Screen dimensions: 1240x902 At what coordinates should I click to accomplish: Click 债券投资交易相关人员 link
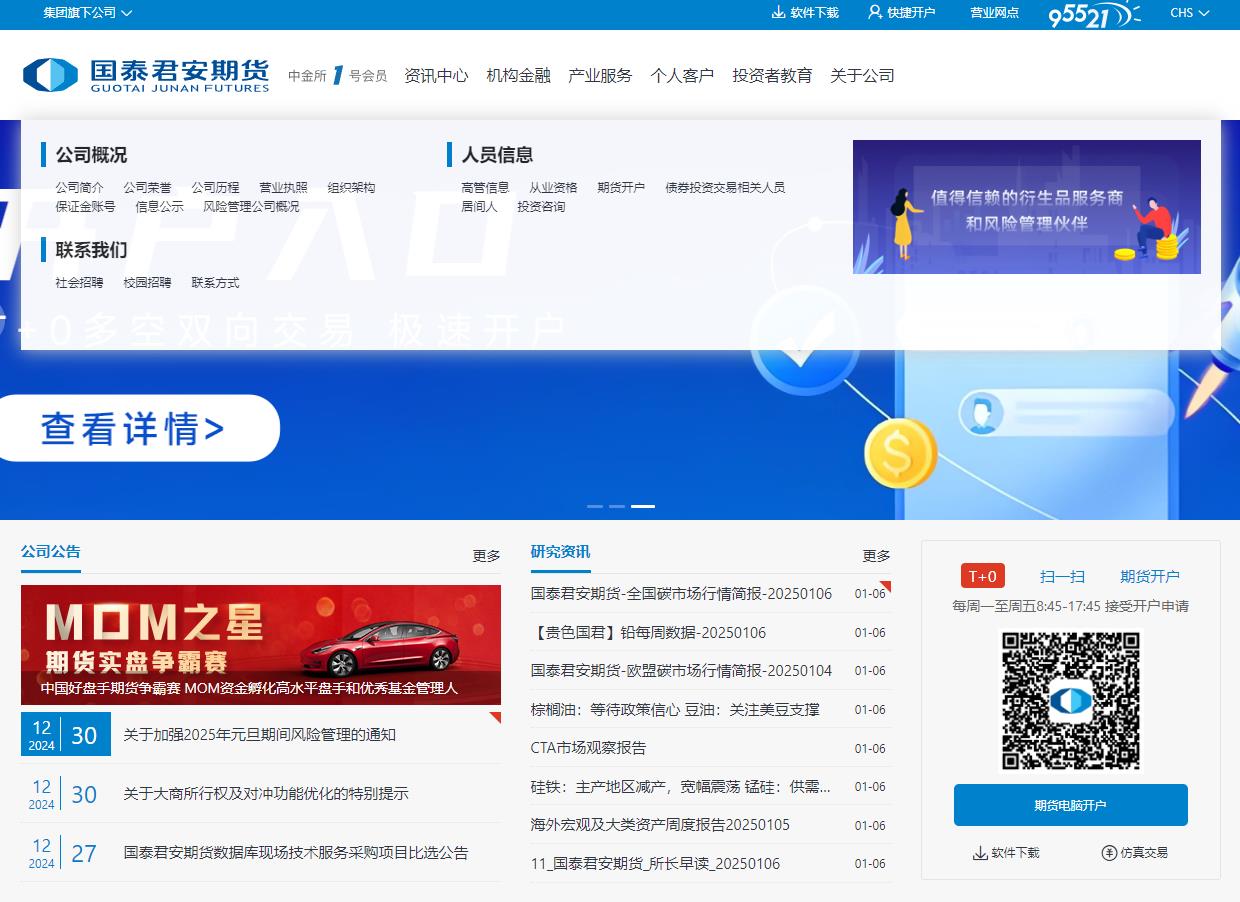click(725, 188)
